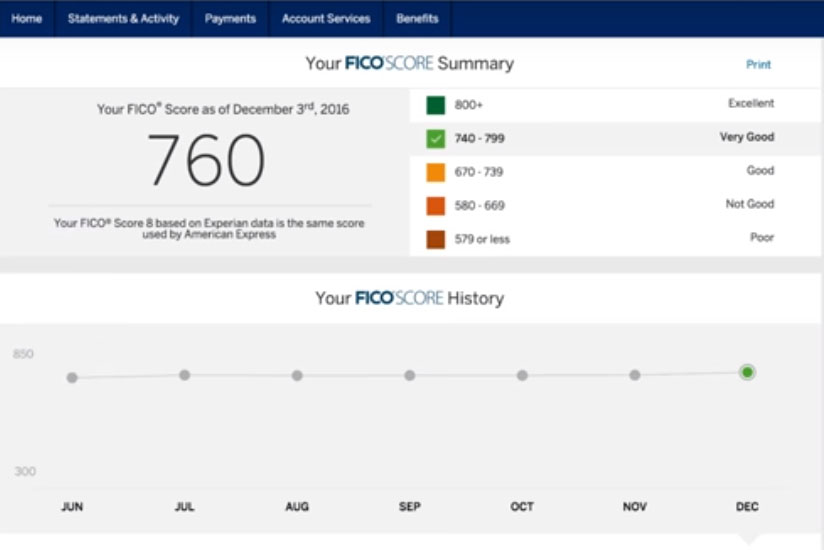Open Account Services menu
This screenshot has width=824, height=550.
(x=326, y=18)
